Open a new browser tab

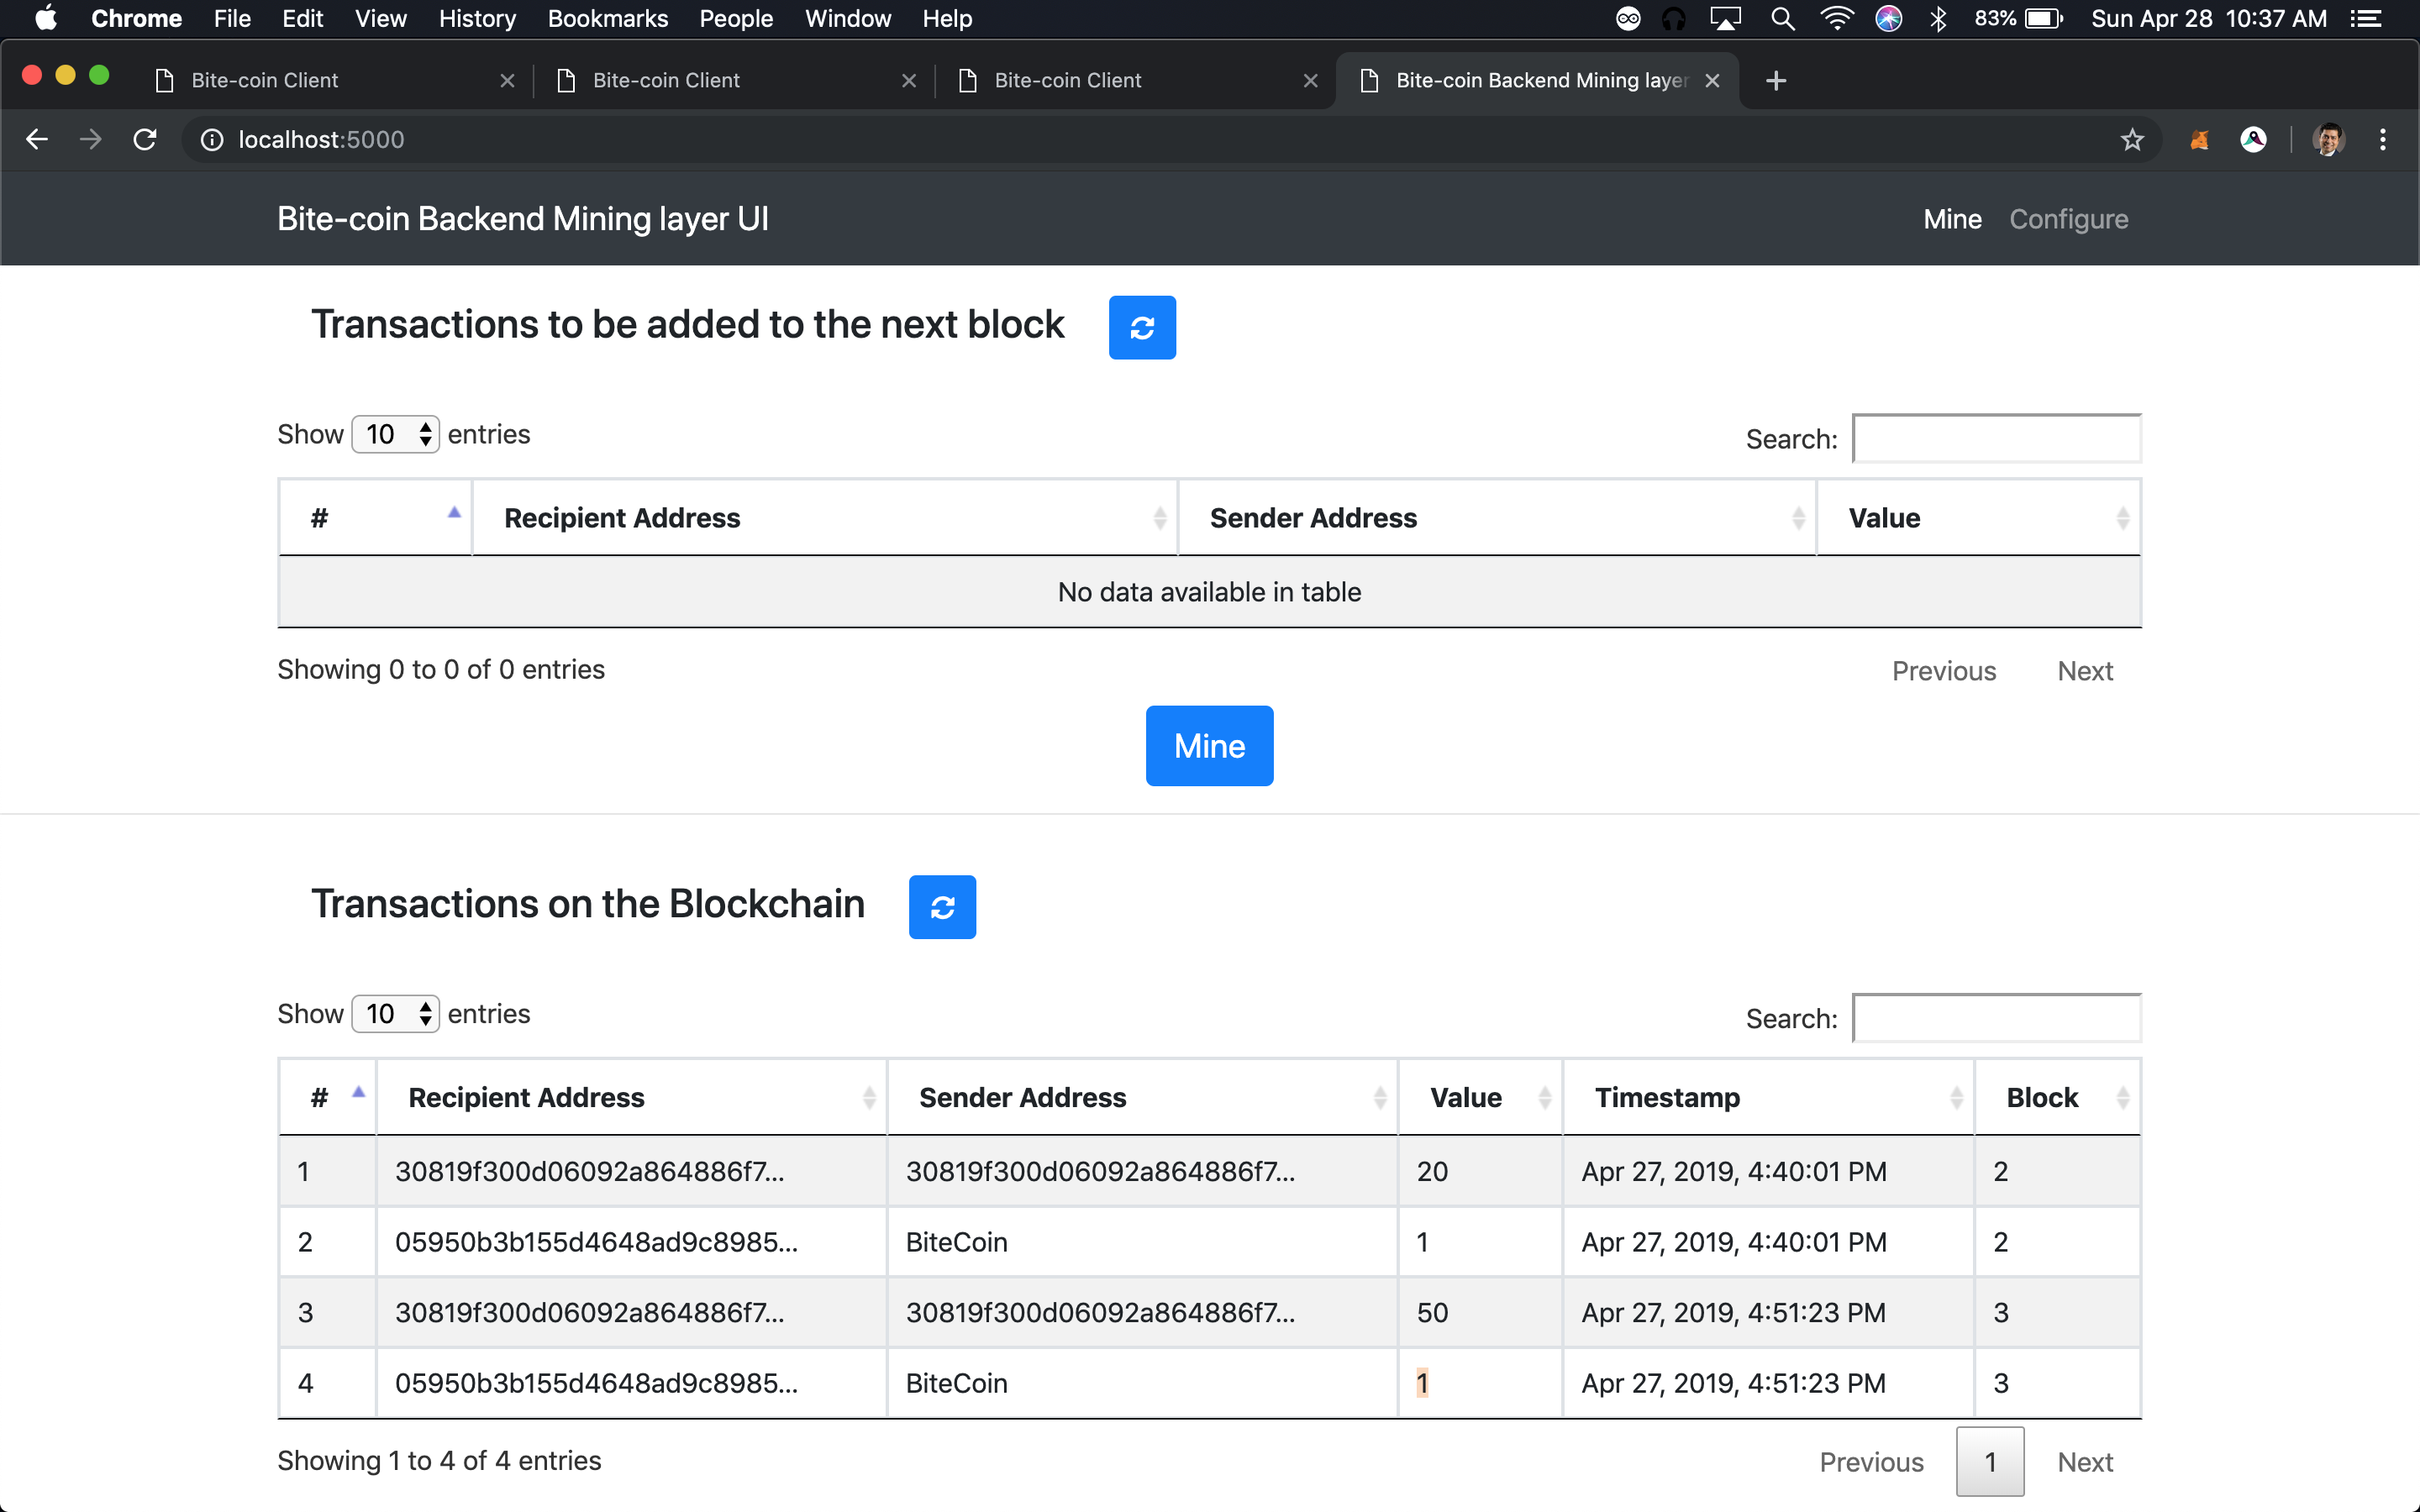[1776, 80]
